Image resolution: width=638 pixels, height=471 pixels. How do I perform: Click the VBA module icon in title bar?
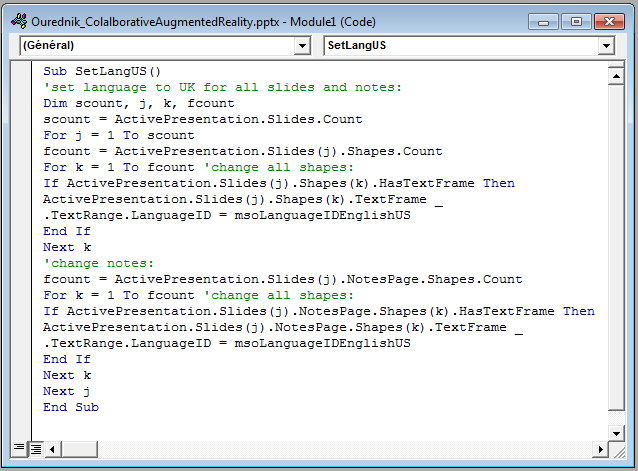click(19, 21)
